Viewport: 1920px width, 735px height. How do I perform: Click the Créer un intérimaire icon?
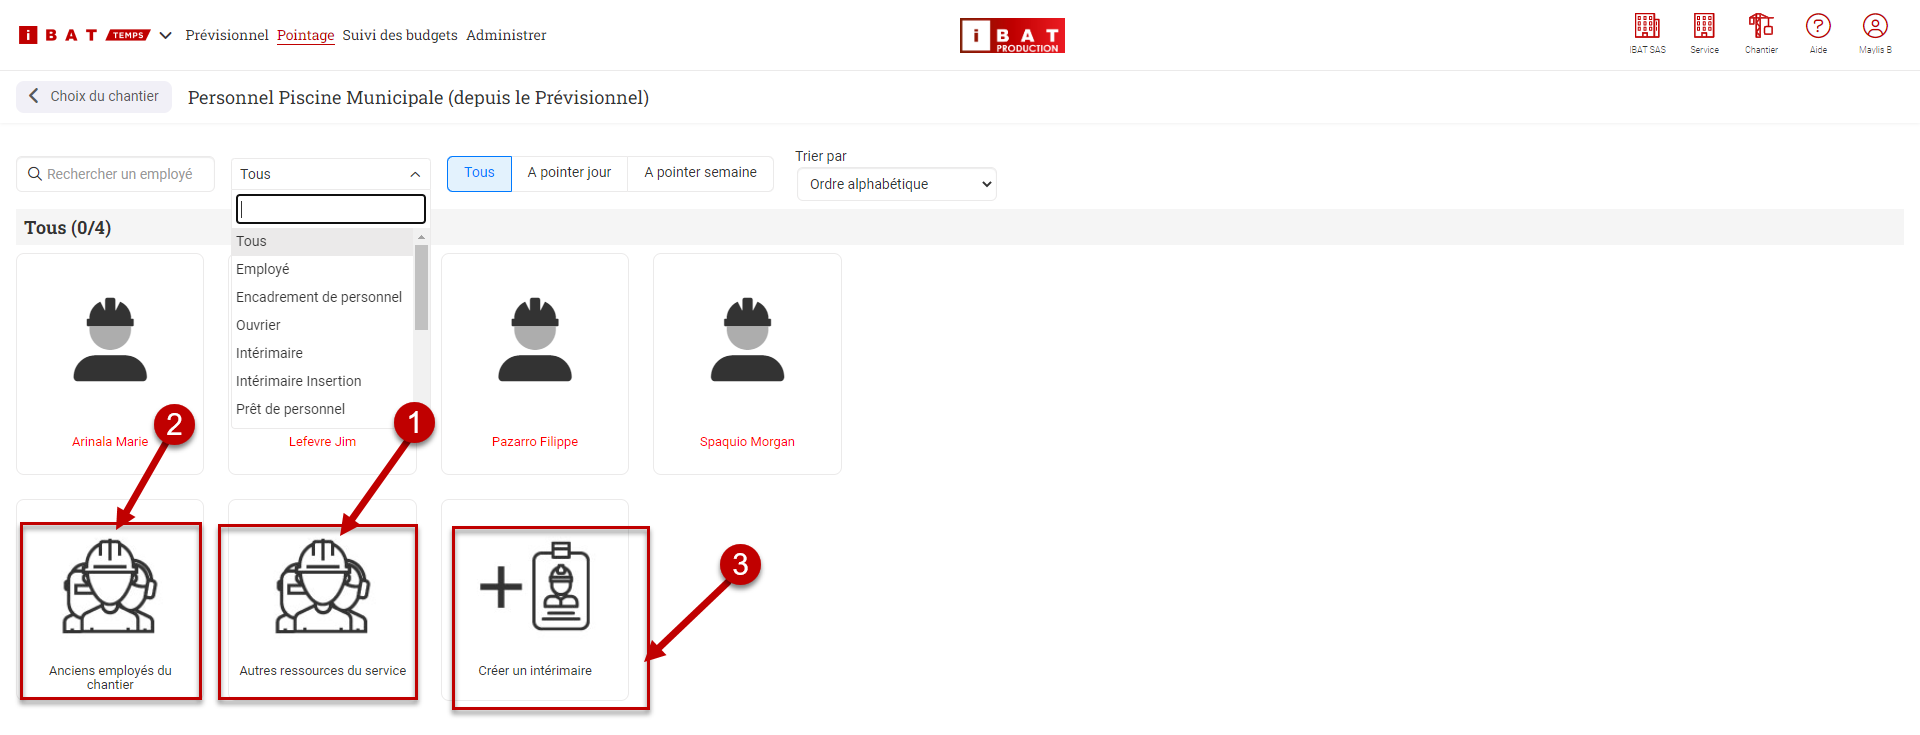click(x=535, y=590)
